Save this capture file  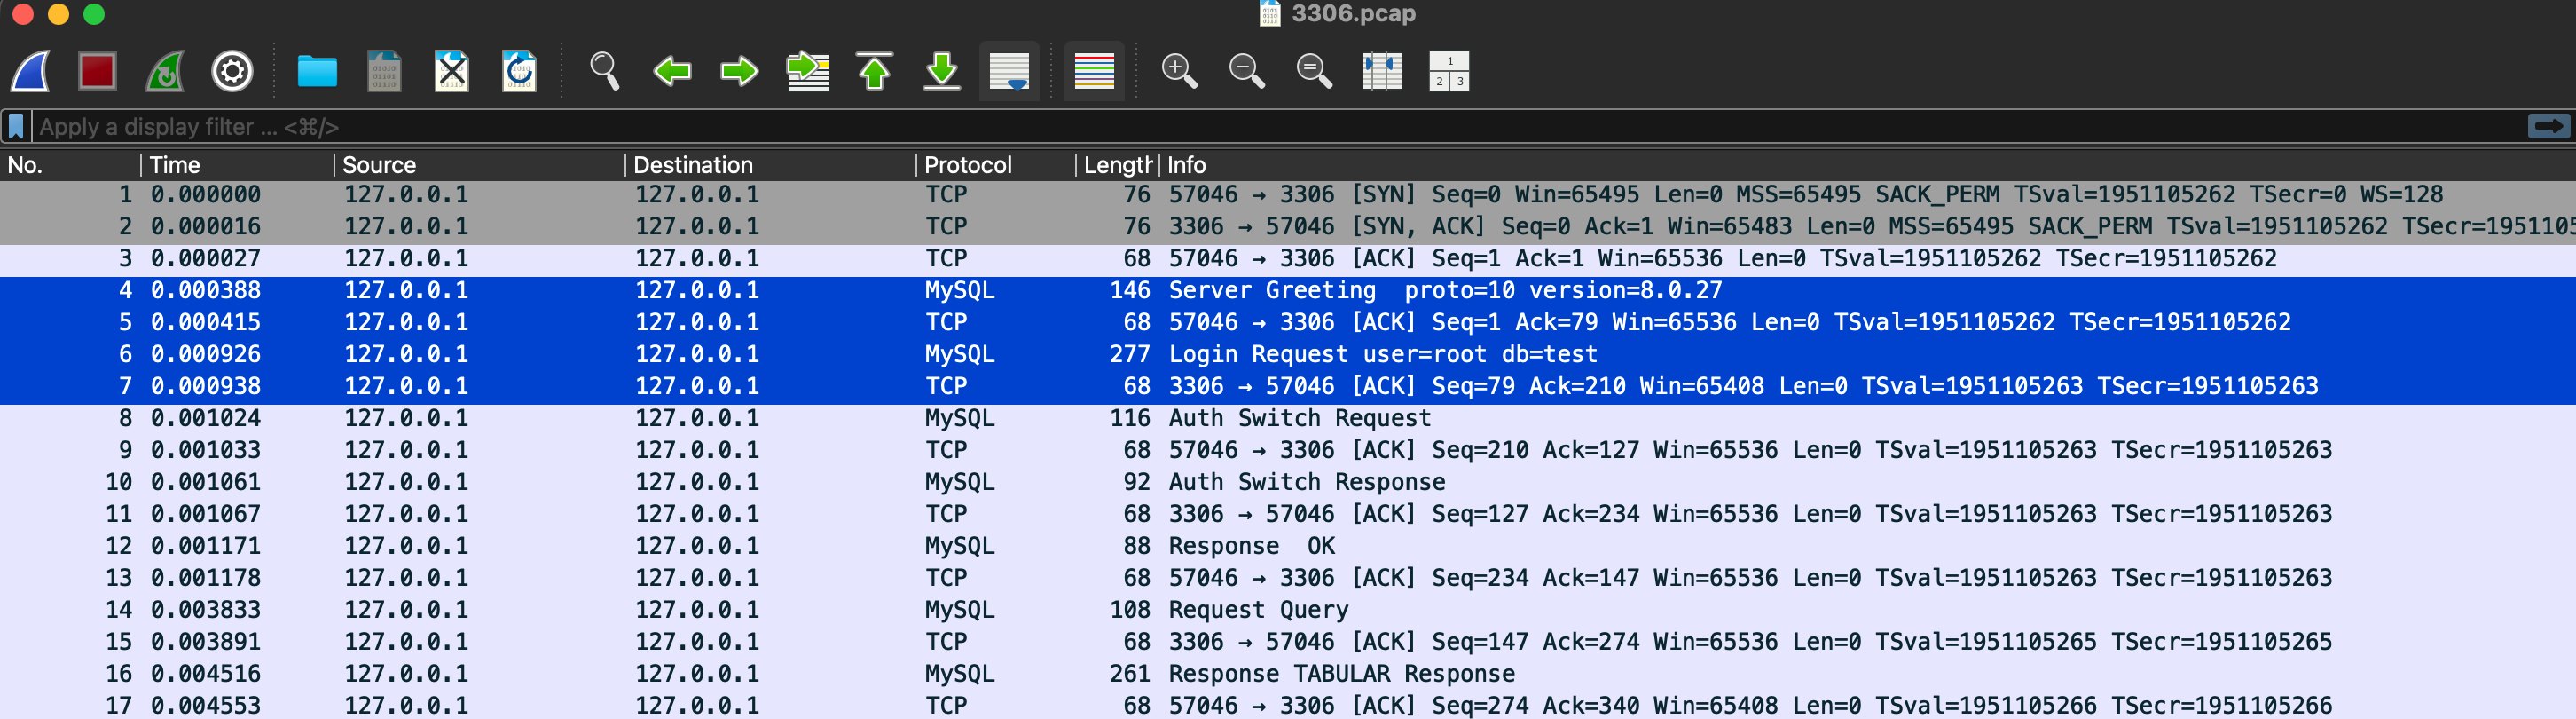click(x=384, y=72)
